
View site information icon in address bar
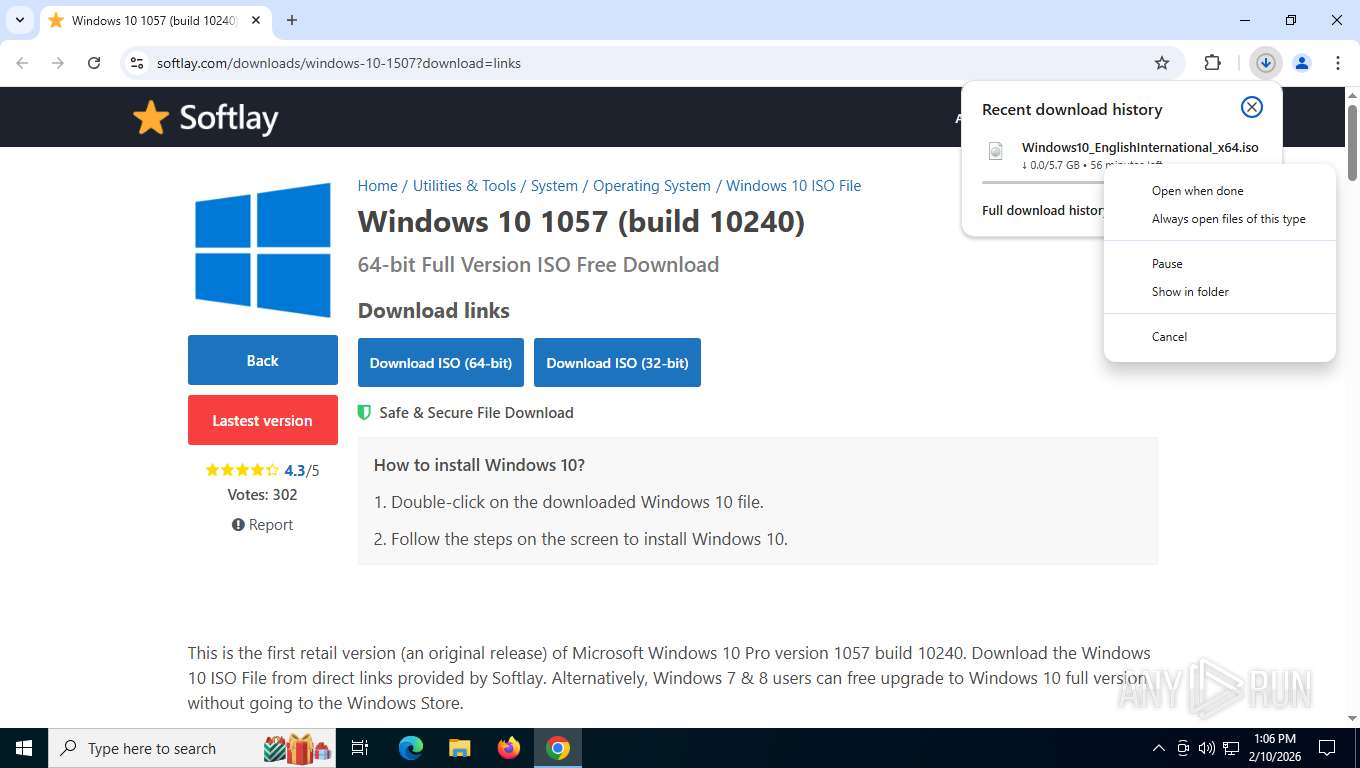pos(137,63)
